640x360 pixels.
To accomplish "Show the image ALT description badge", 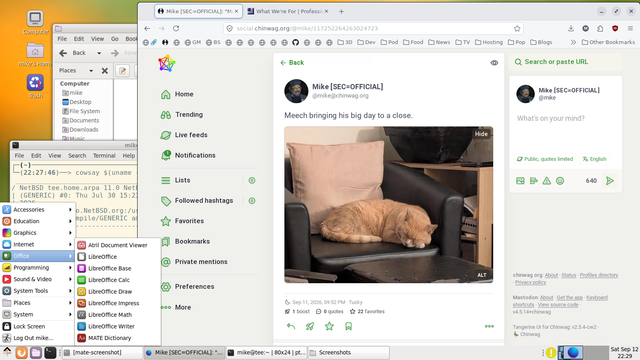I will (x=482, y=275).
